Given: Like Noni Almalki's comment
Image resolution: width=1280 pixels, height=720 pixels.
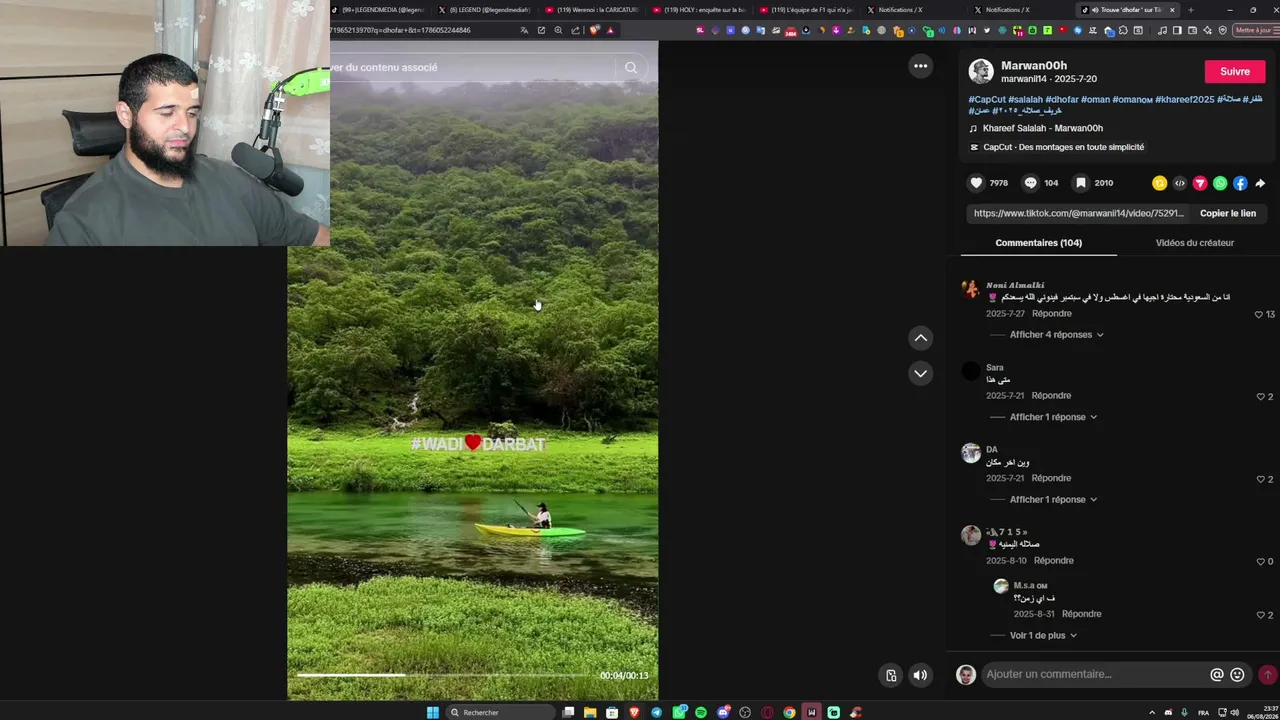Looking at the screenshot, I should [1259, 314].
